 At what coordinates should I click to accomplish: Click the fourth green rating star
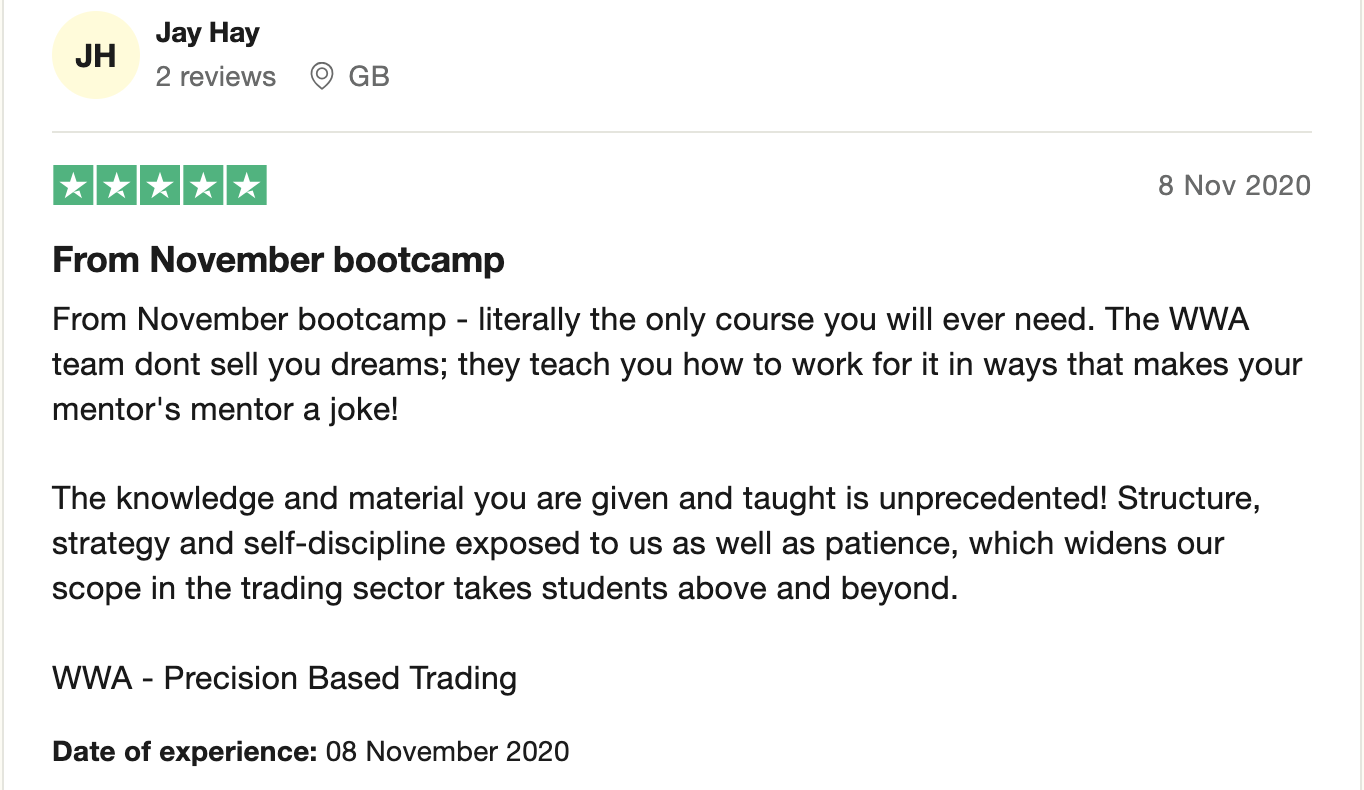coord(203,186)
